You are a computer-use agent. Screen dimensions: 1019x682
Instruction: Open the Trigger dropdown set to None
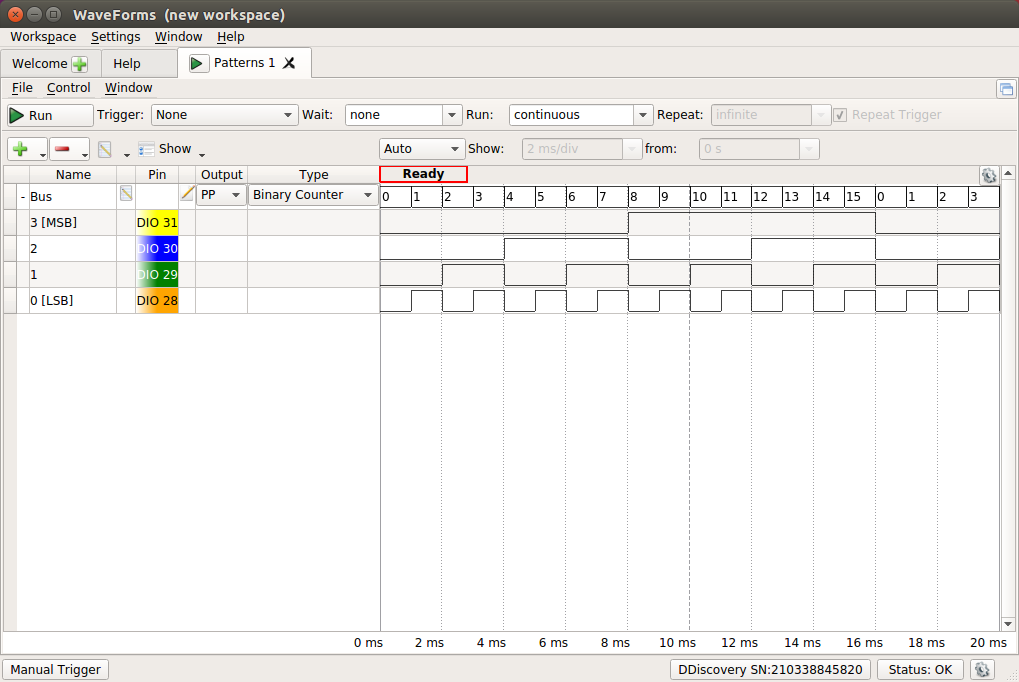pos(224,115)
